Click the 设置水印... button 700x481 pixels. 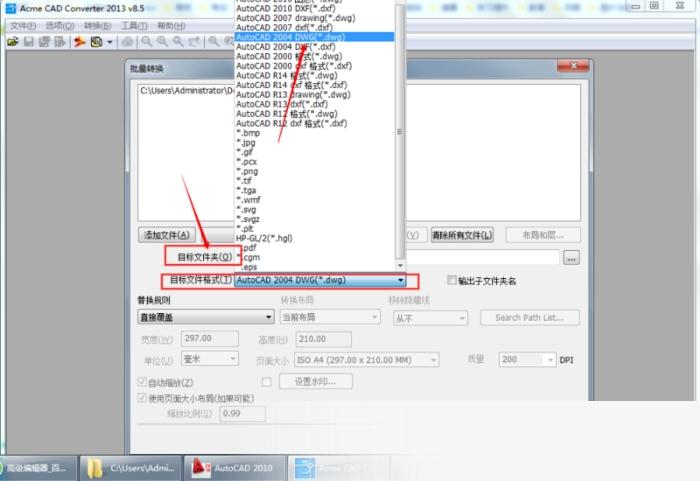[x=316, y=381]
